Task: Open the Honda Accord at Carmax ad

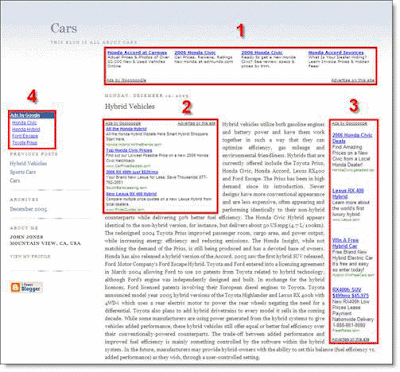Action: [x=137, y=53]
